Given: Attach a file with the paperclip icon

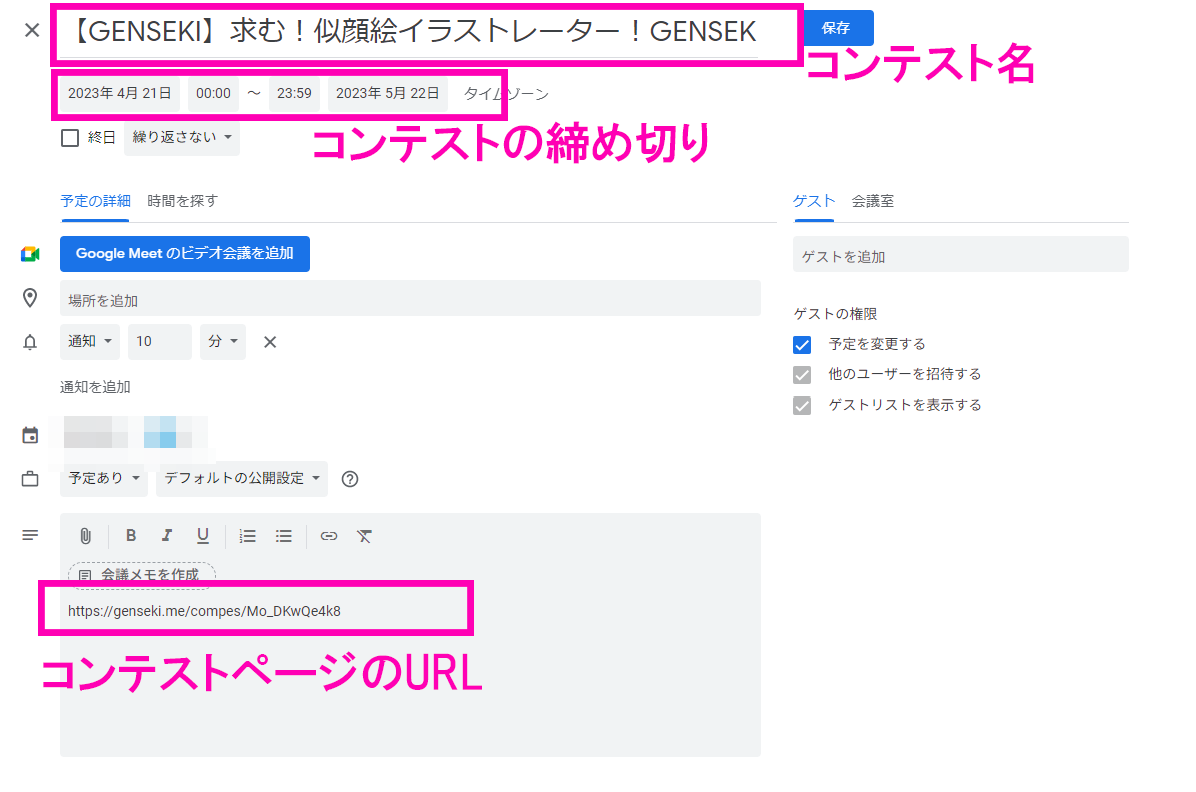Looking at the screenshot, I should tap(85, 536).
